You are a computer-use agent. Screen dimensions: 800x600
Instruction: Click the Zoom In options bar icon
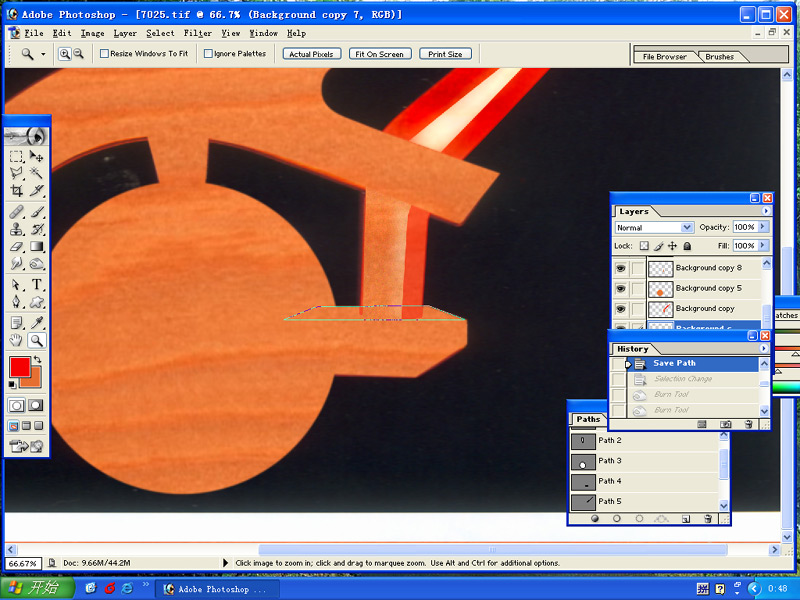click(x=64, y=54)
